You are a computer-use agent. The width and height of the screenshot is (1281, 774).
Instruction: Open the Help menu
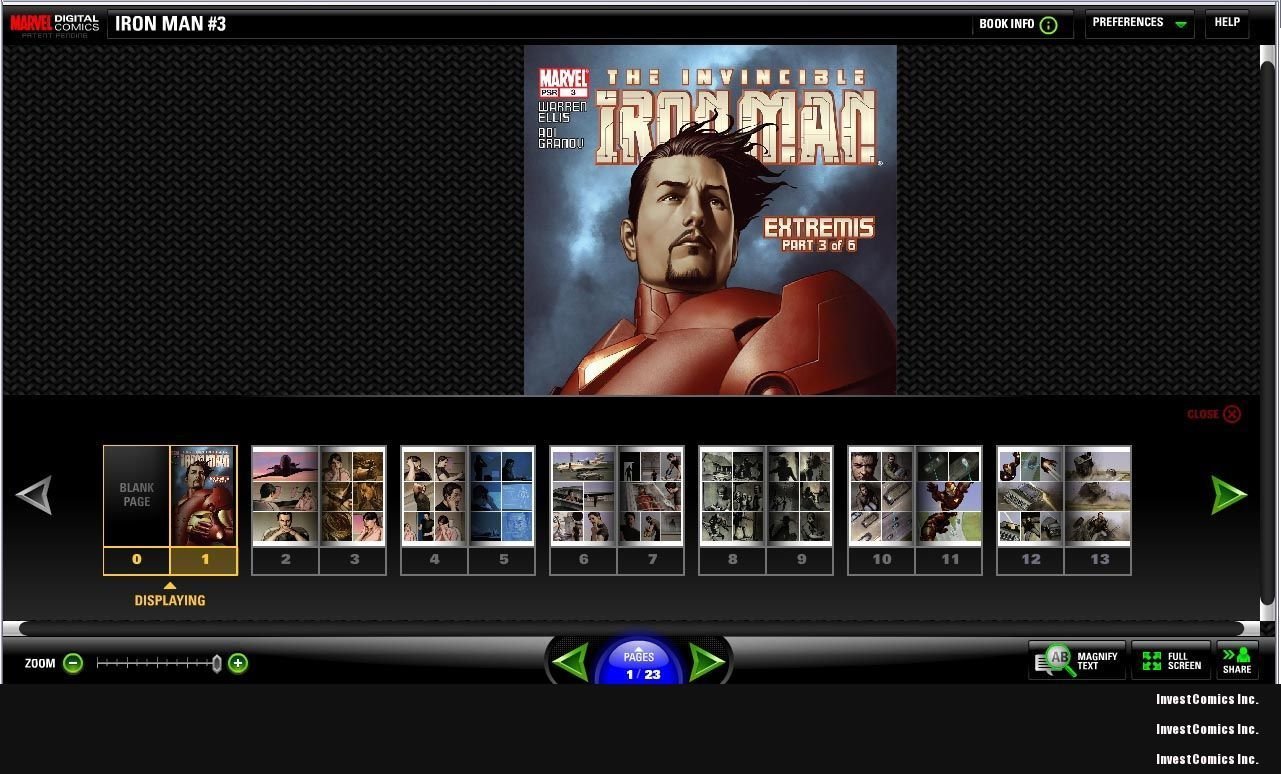(x=1227, y=23)
